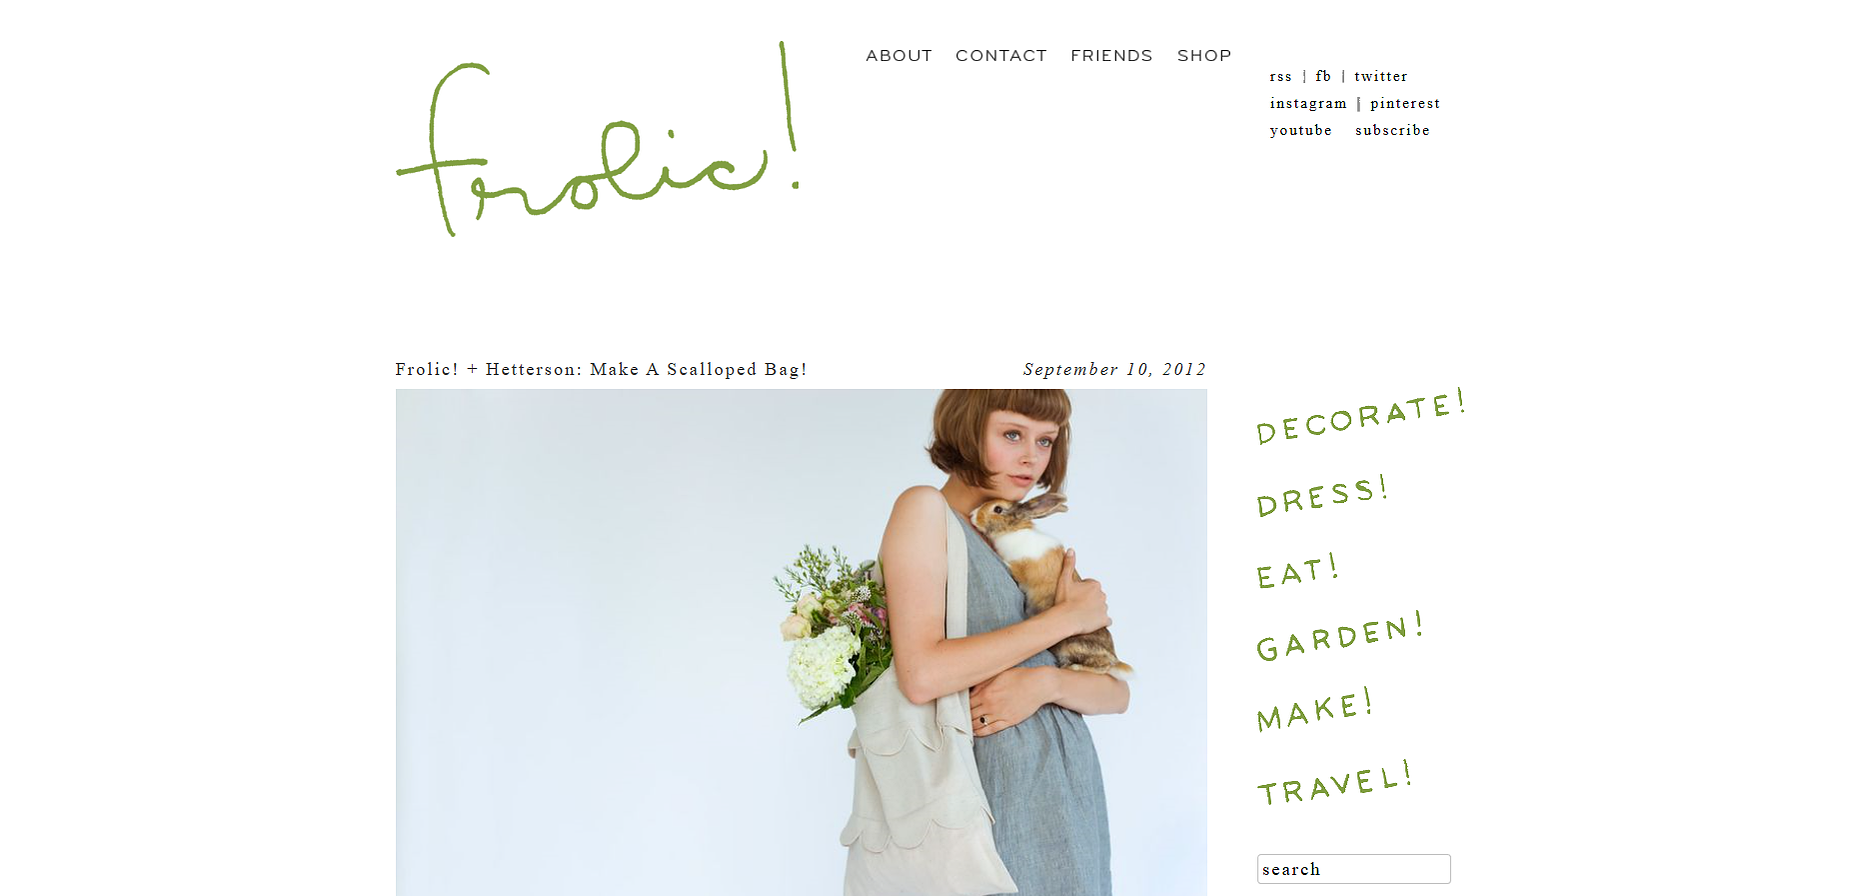Image resolution: width=1849 pixels, height=896 pixels.
Task: Follow the fb link
Action: coord(1323,76)
